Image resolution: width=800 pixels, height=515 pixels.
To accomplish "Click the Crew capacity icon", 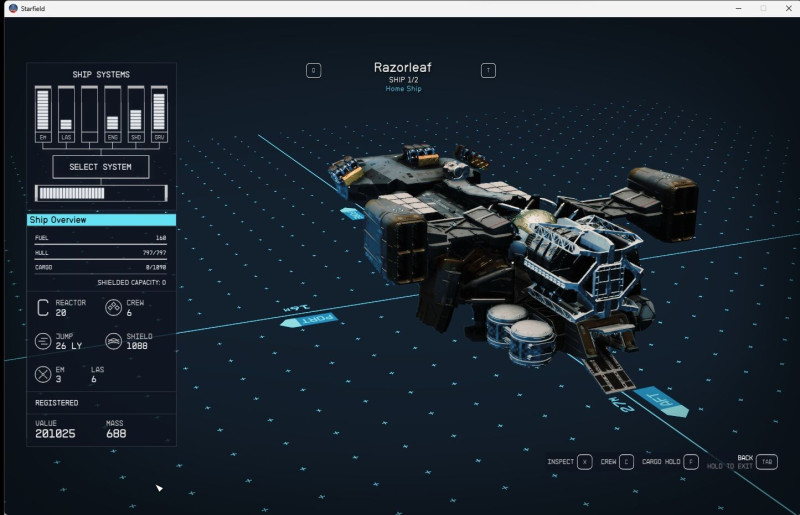I will point(113,307).
